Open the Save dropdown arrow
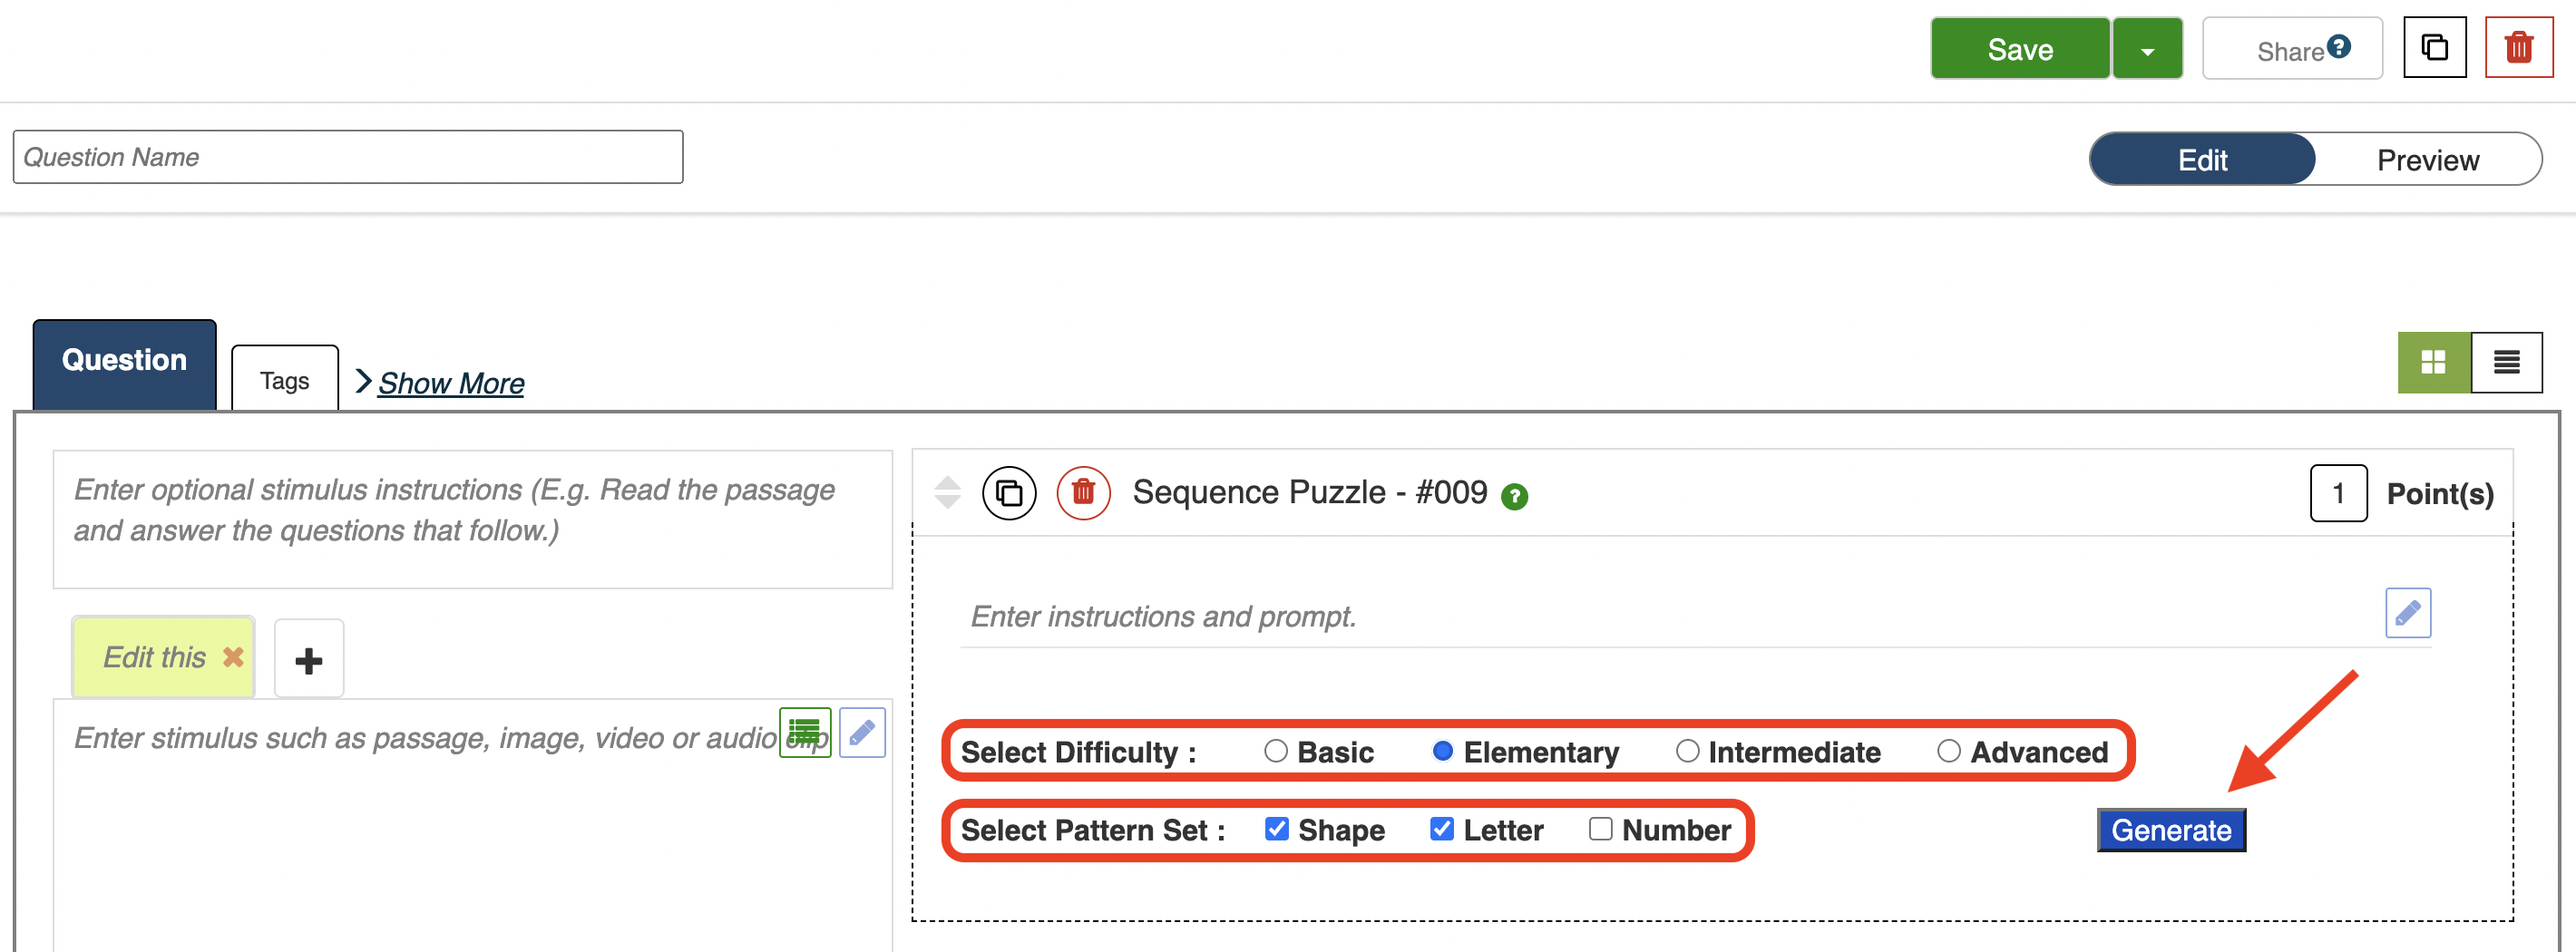The image size is (2576, 952). pyautogui.click(x=2146, y=50)
